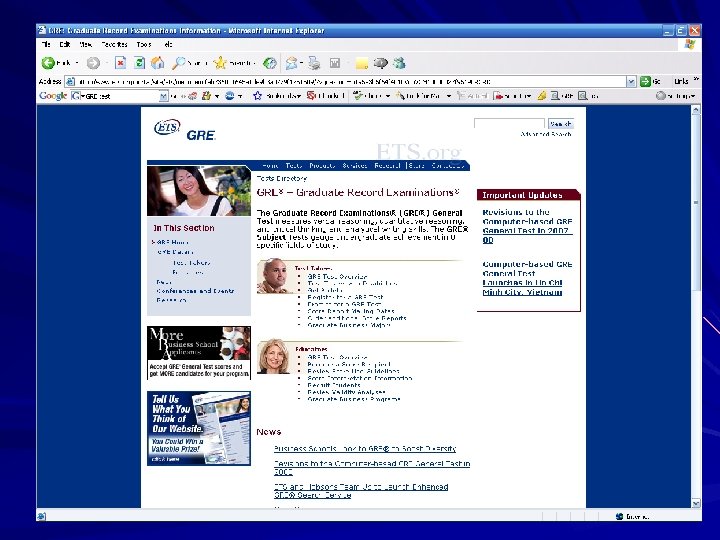
Task: Click the Google toolbar highlighter pen icon
Action: (542, 96)
